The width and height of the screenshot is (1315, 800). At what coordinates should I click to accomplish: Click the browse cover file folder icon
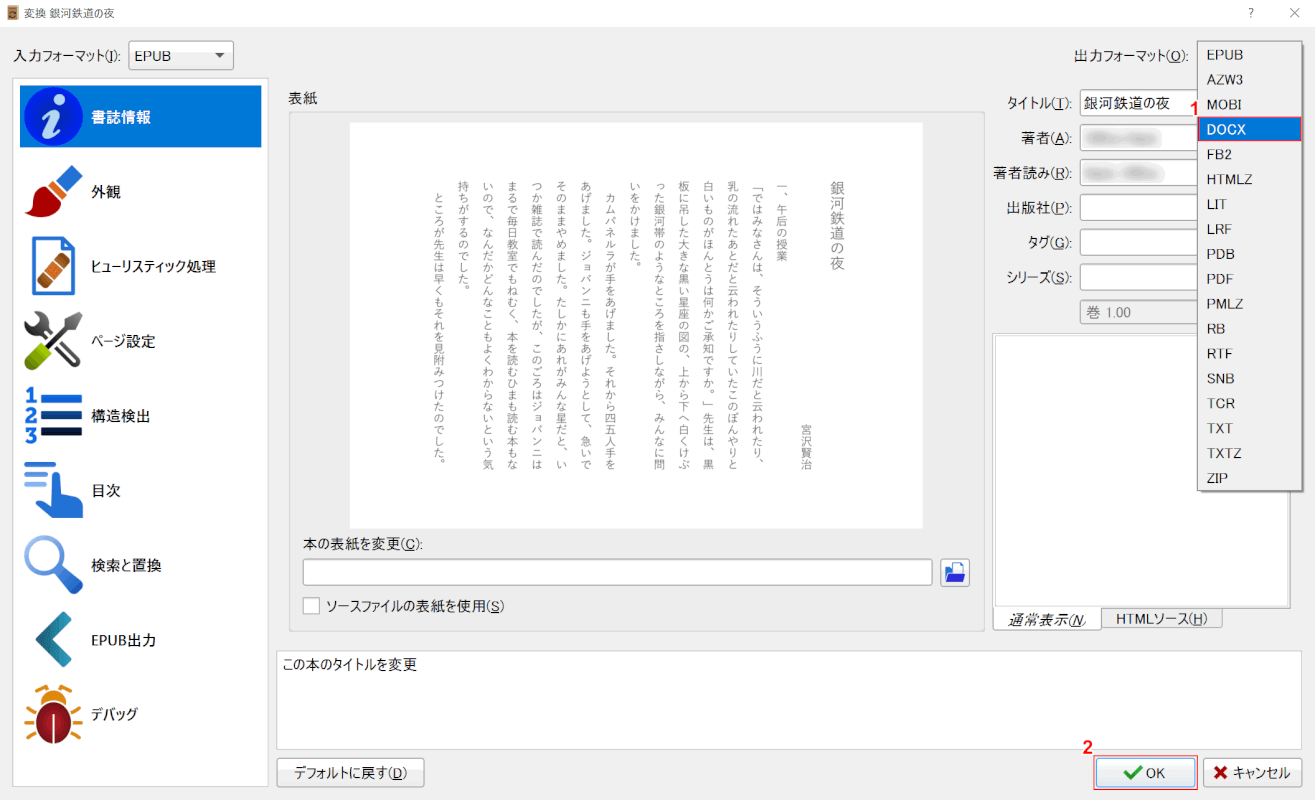click(955, 572)
